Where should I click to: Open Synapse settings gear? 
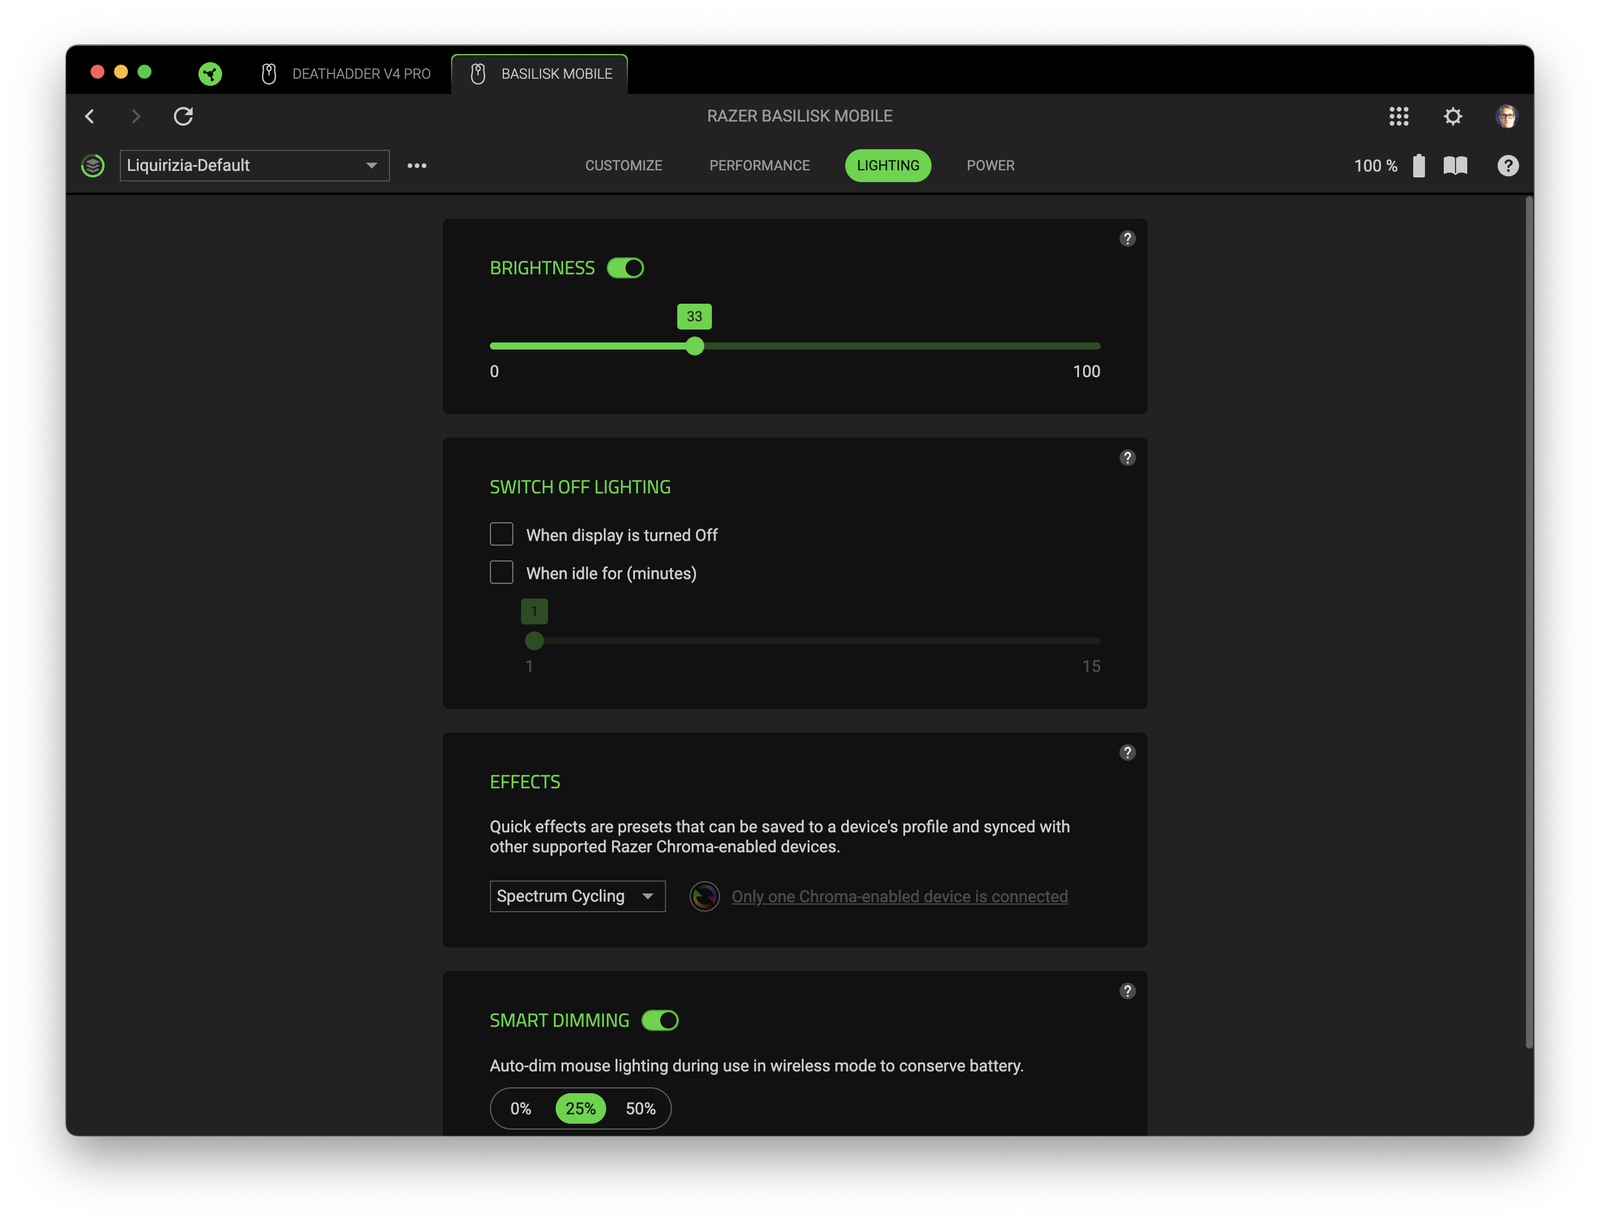1453,116
